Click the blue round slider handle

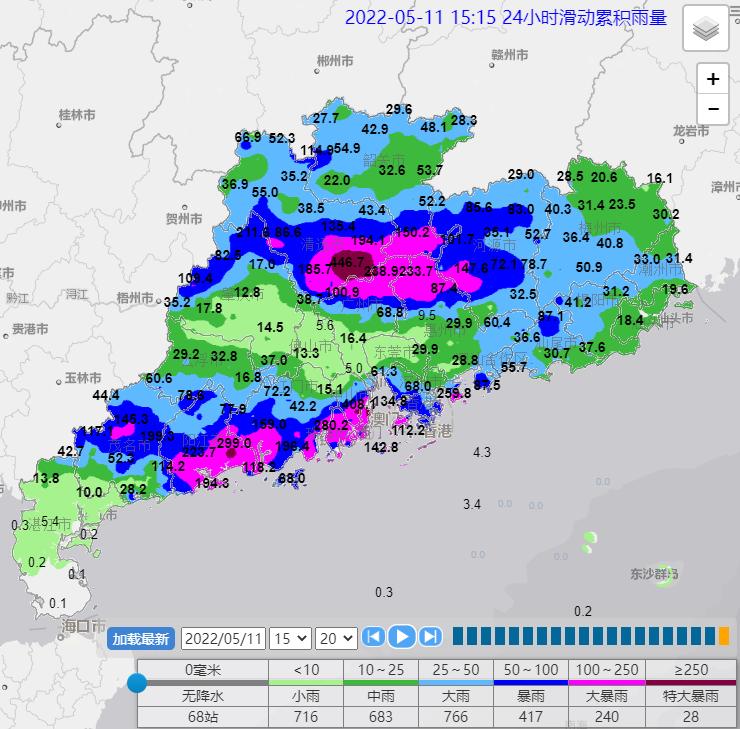click(x=137, y=683)
